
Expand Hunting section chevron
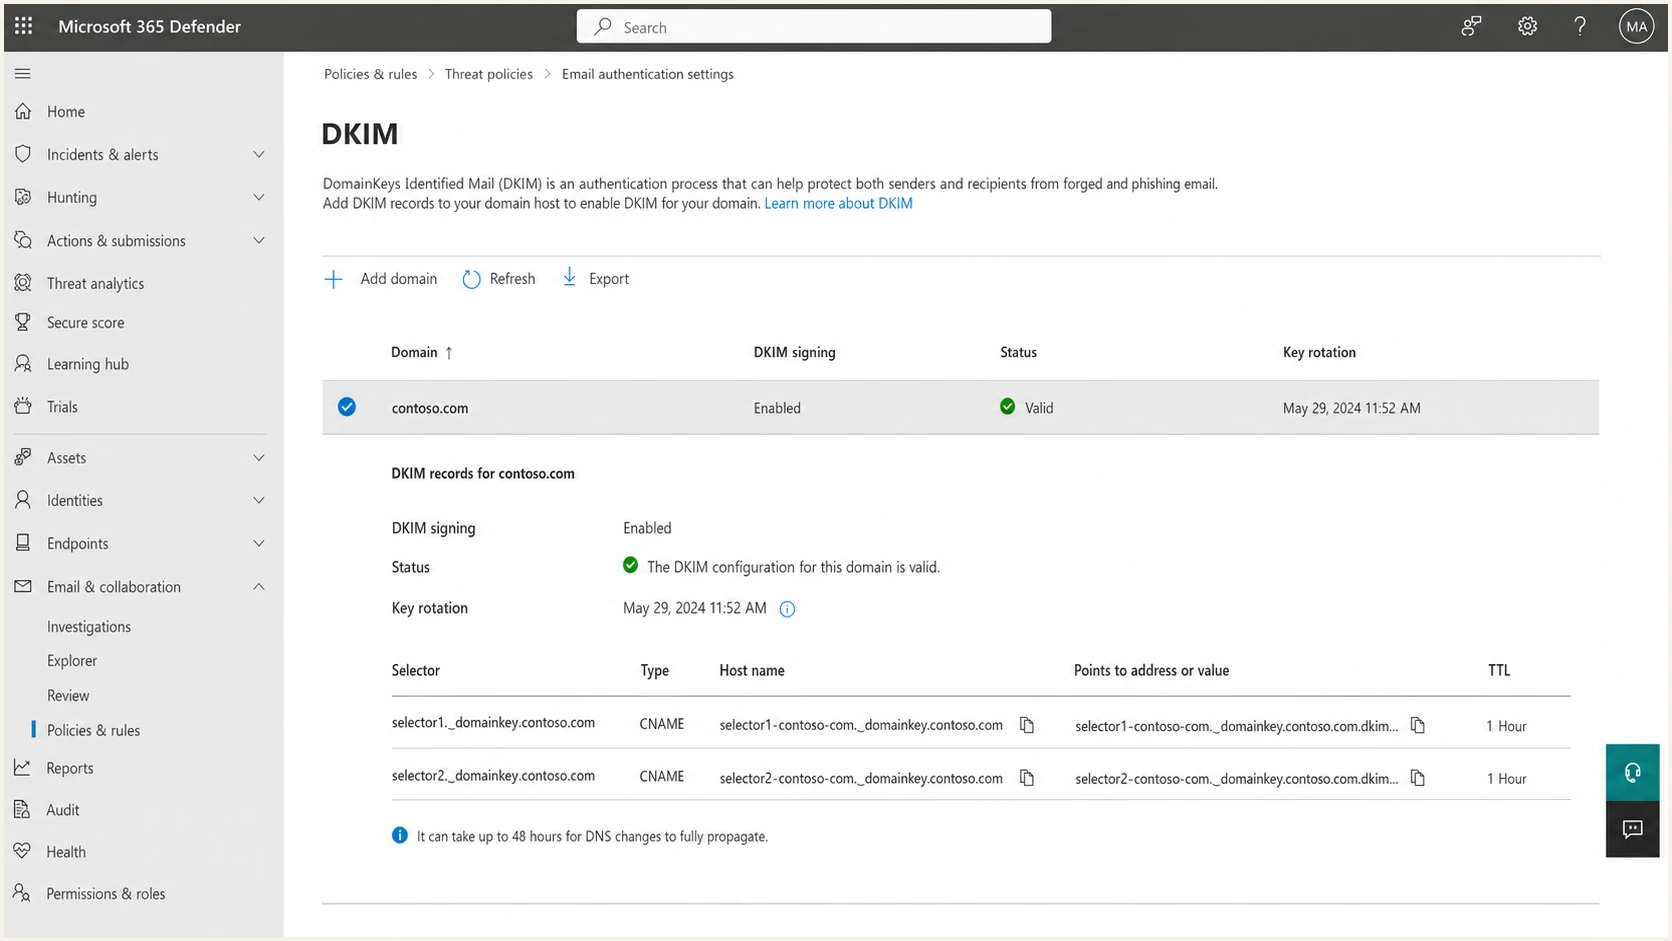point(259,197)
